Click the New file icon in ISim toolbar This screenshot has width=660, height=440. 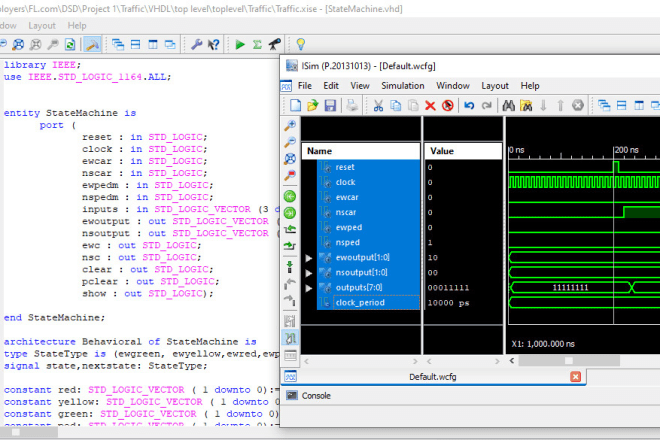pos(295,105)
